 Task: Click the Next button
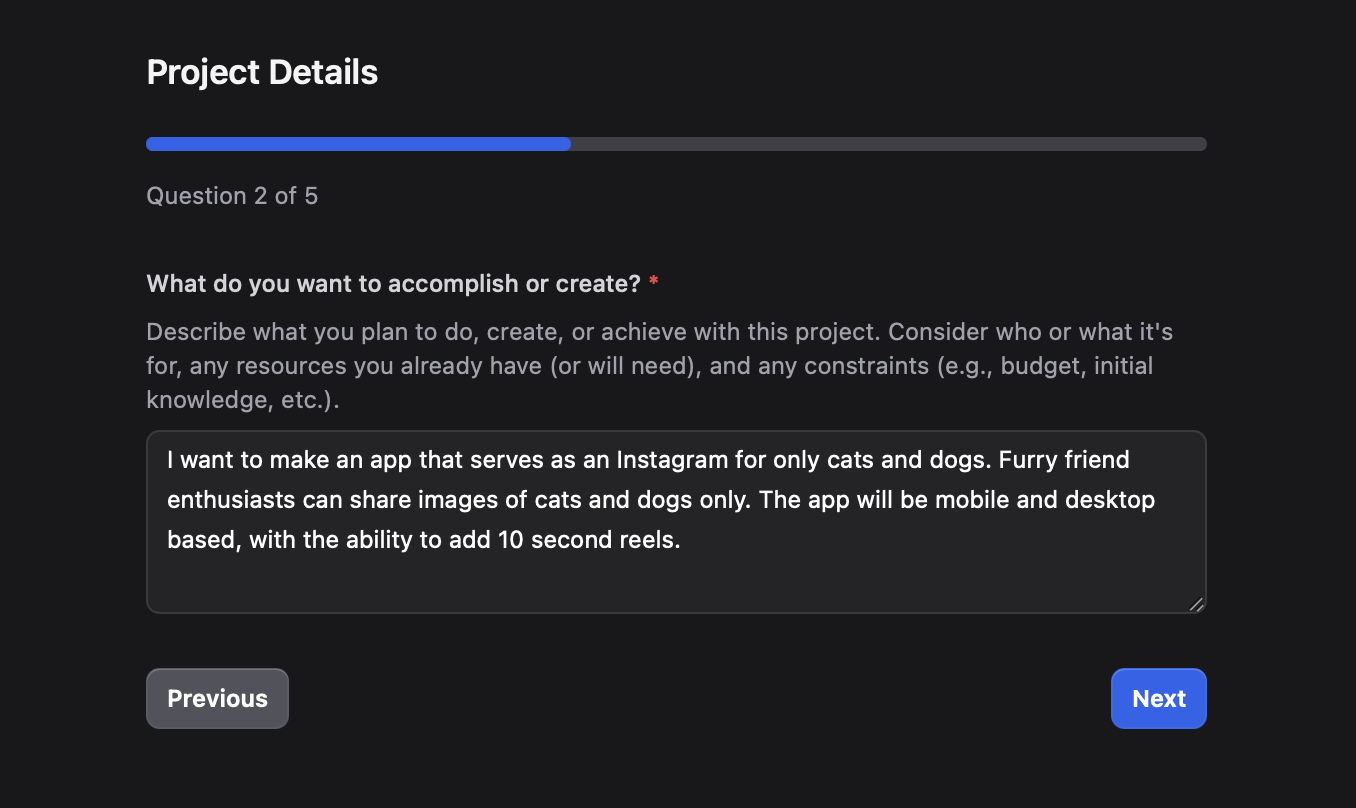pos(1158,699)
